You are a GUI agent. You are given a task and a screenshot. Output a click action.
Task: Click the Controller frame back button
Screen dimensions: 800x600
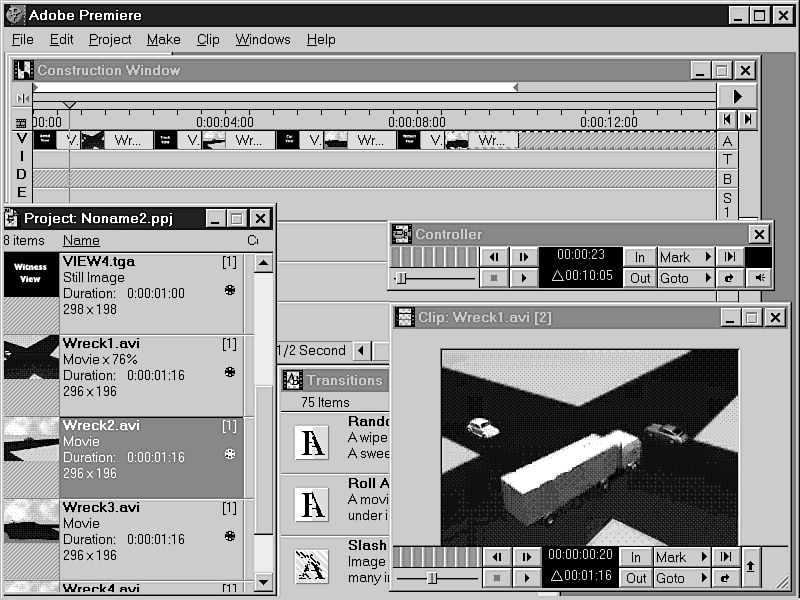(x=495, y=257)
